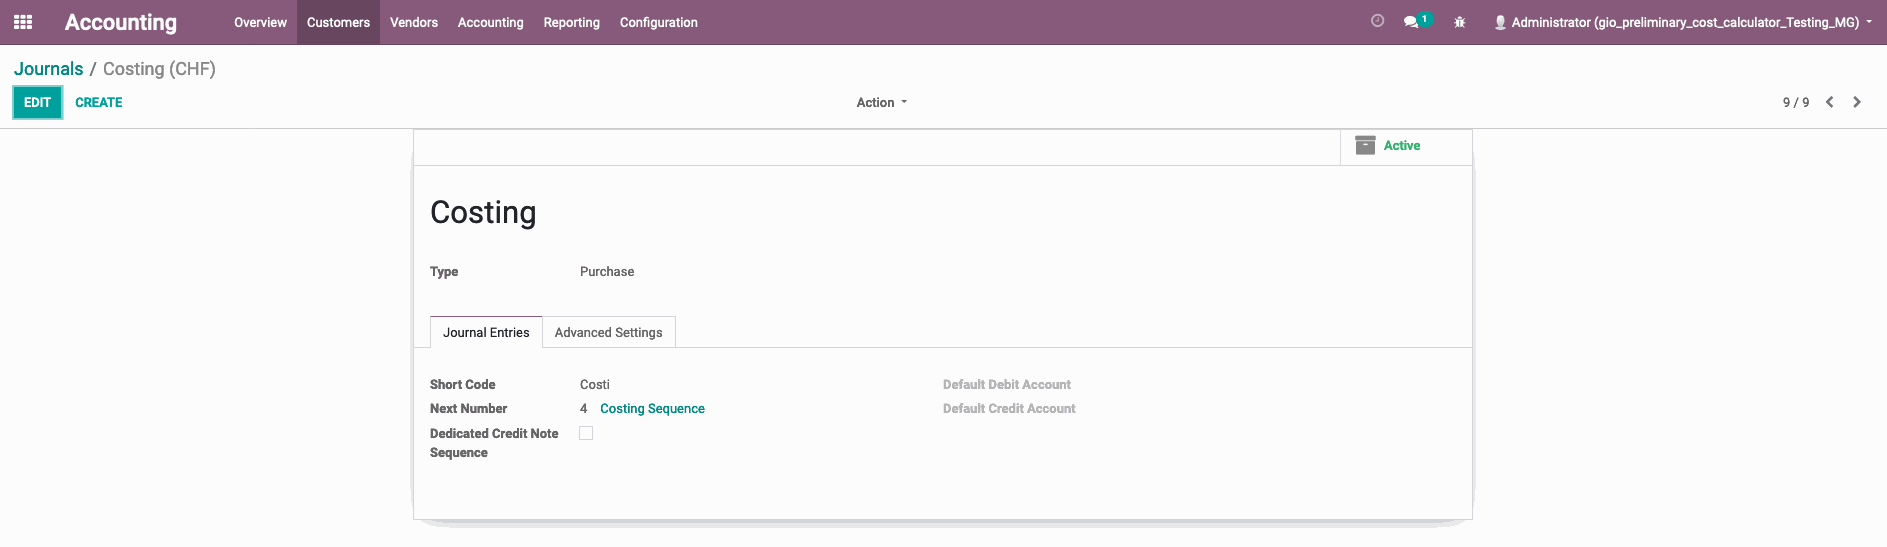Screen dimensions: 1887x547
Task: Open the debug bug icon
Action: (1459, 22)
